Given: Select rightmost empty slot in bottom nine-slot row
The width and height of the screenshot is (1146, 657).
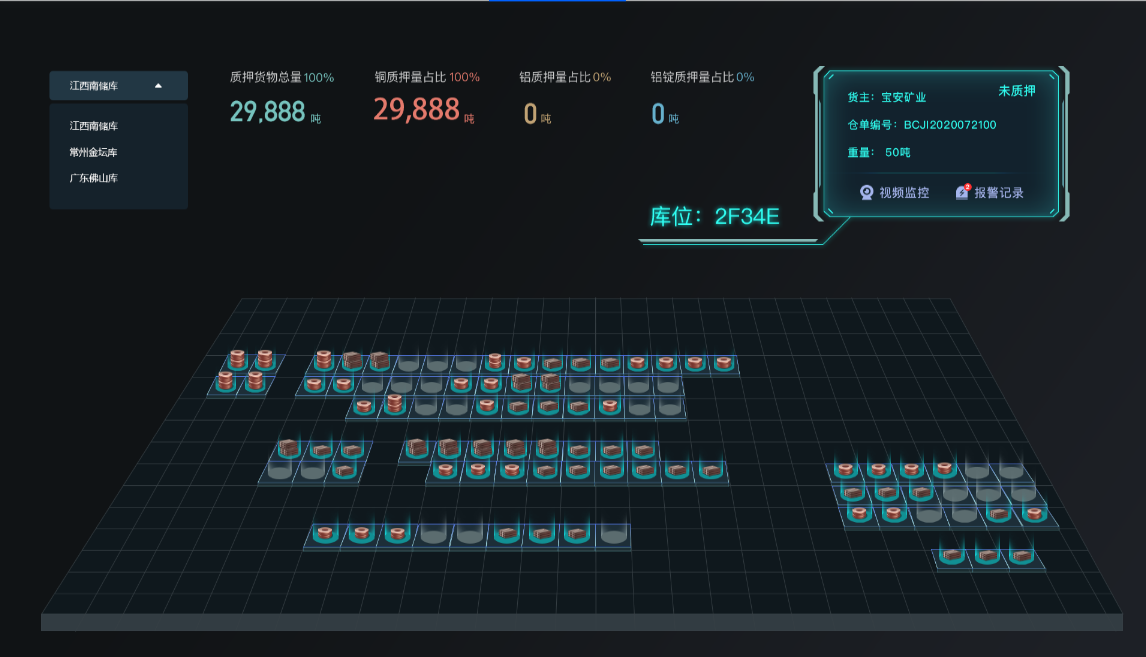Looking at the screenshot, I should [x=612, y=534].
